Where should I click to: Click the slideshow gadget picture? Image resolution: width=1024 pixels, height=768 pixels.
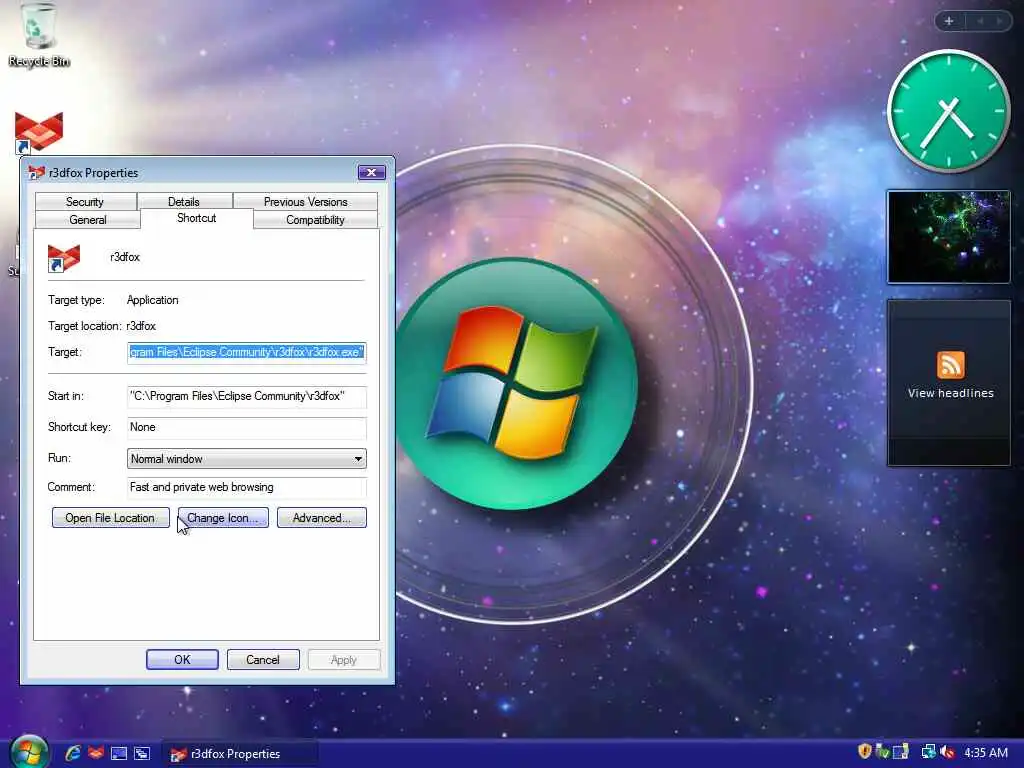click(948, 236)
